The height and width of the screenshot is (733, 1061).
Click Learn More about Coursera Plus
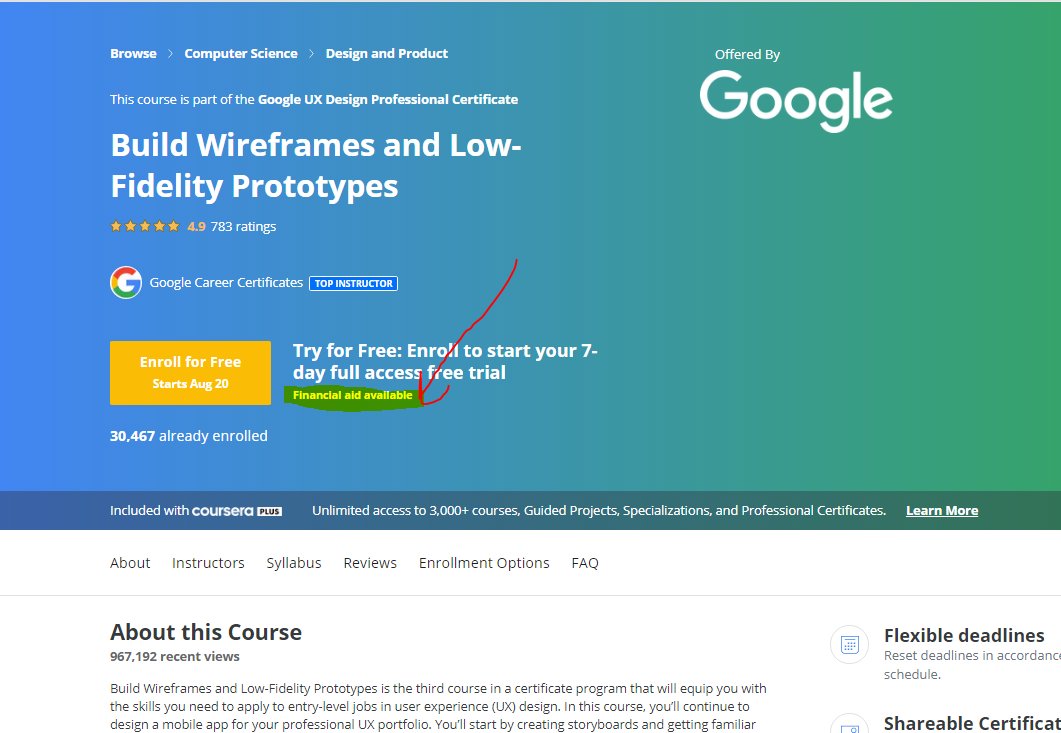coord(942,511)
